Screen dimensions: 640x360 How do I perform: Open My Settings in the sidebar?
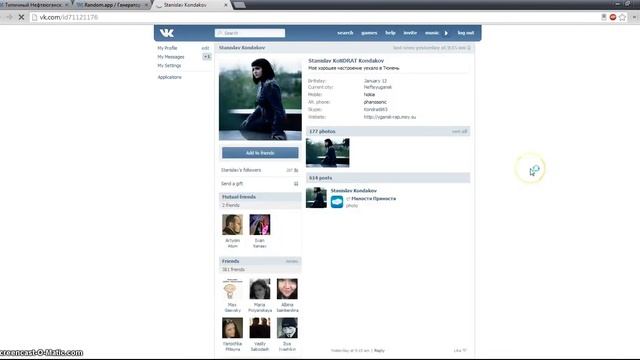coord(169,65)
